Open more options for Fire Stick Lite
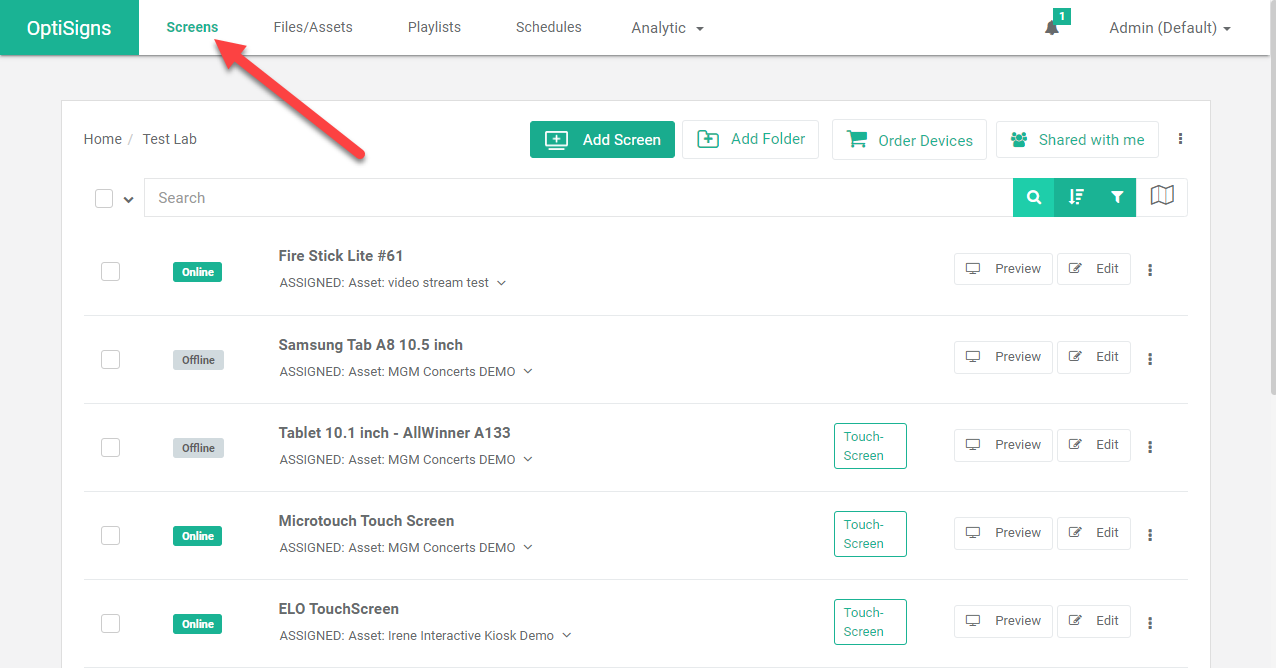This screenshot has width=1276, height=668. coord(1150,270)
